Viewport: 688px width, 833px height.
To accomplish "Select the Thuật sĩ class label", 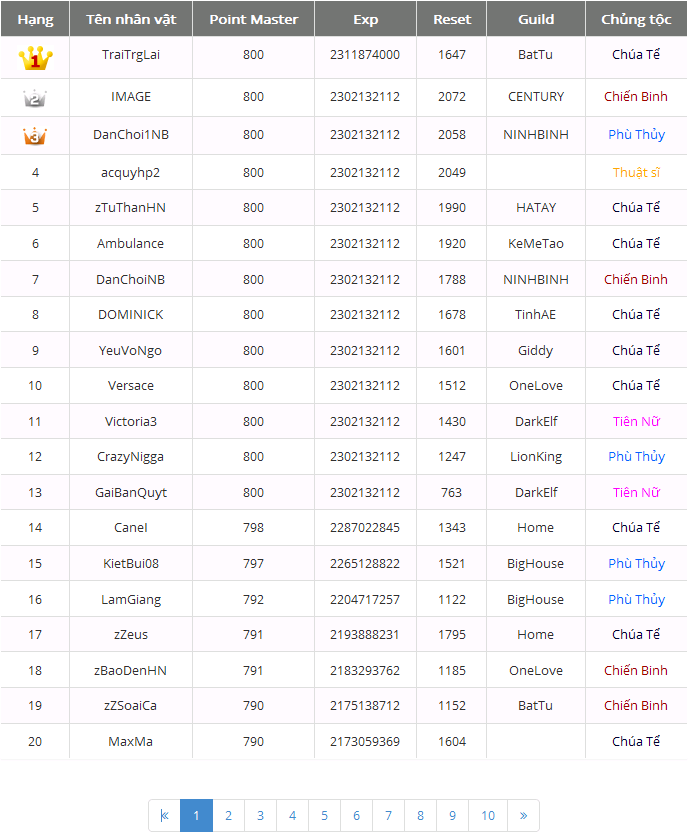I will 636,173.
